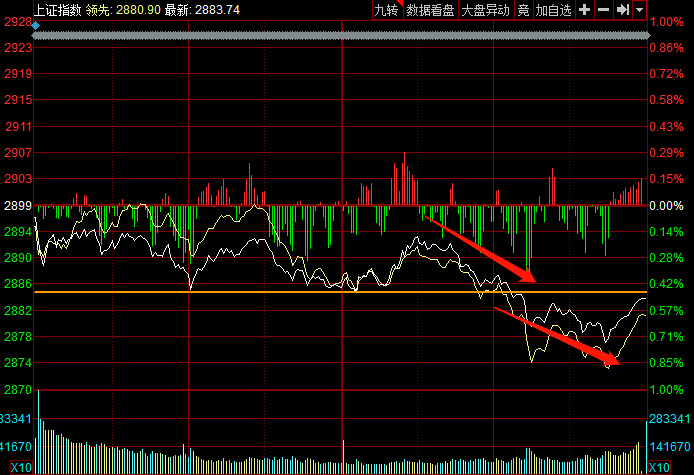Click the 最新 2883.74 value
694x475 pixels.
[x=202, y=10]
